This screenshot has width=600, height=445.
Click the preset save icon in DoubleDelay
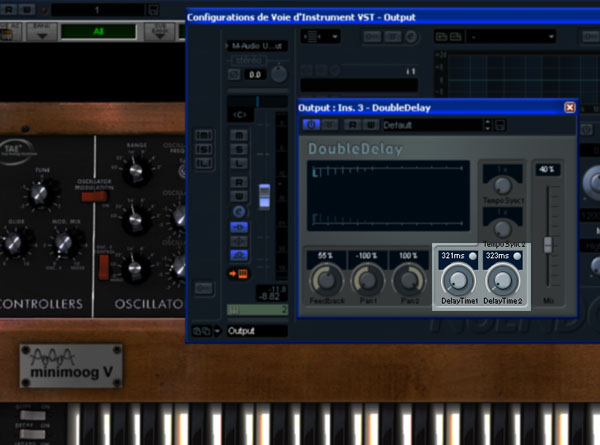(x=500, y=125)
